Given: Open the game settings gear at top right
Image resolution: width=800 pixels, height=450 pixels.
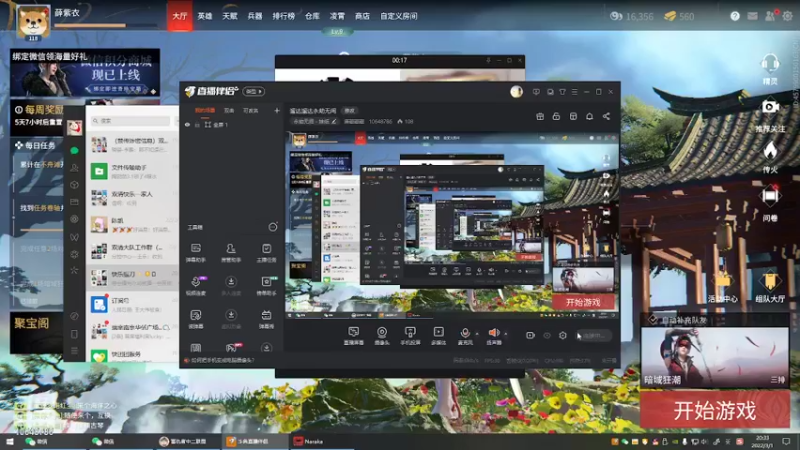Looking at the screenshot, I should pyautogui.click(x=787, y=16).
